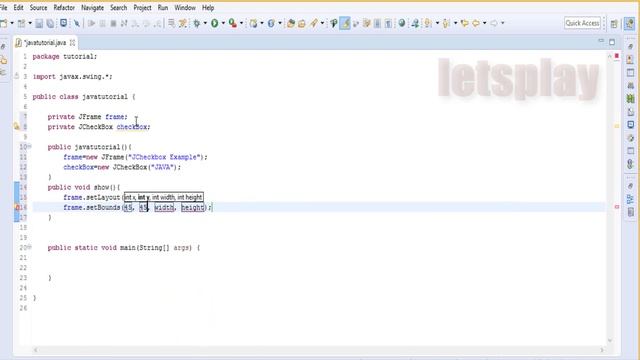Screen dimensions: 640x360
Task: Click the New Java Package icon
Action: click(253, 23)
